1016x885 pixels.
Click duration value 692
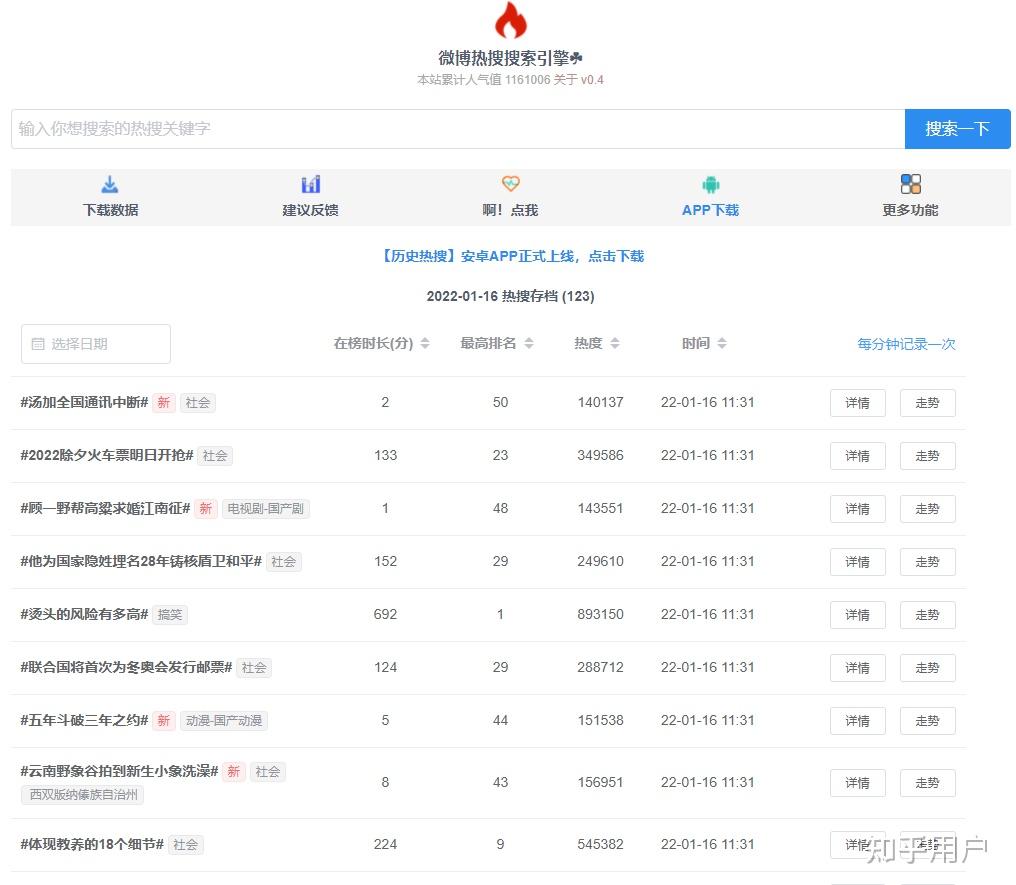tap(386, 614)
